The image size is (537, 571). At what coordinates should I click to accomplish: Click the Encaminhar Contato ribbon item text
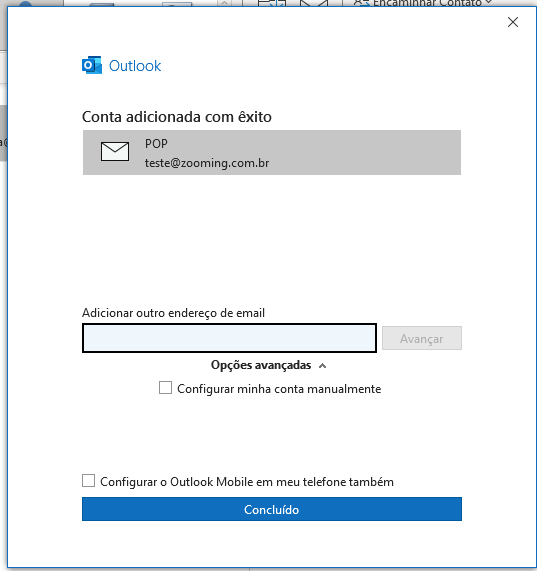coord(427,3)
